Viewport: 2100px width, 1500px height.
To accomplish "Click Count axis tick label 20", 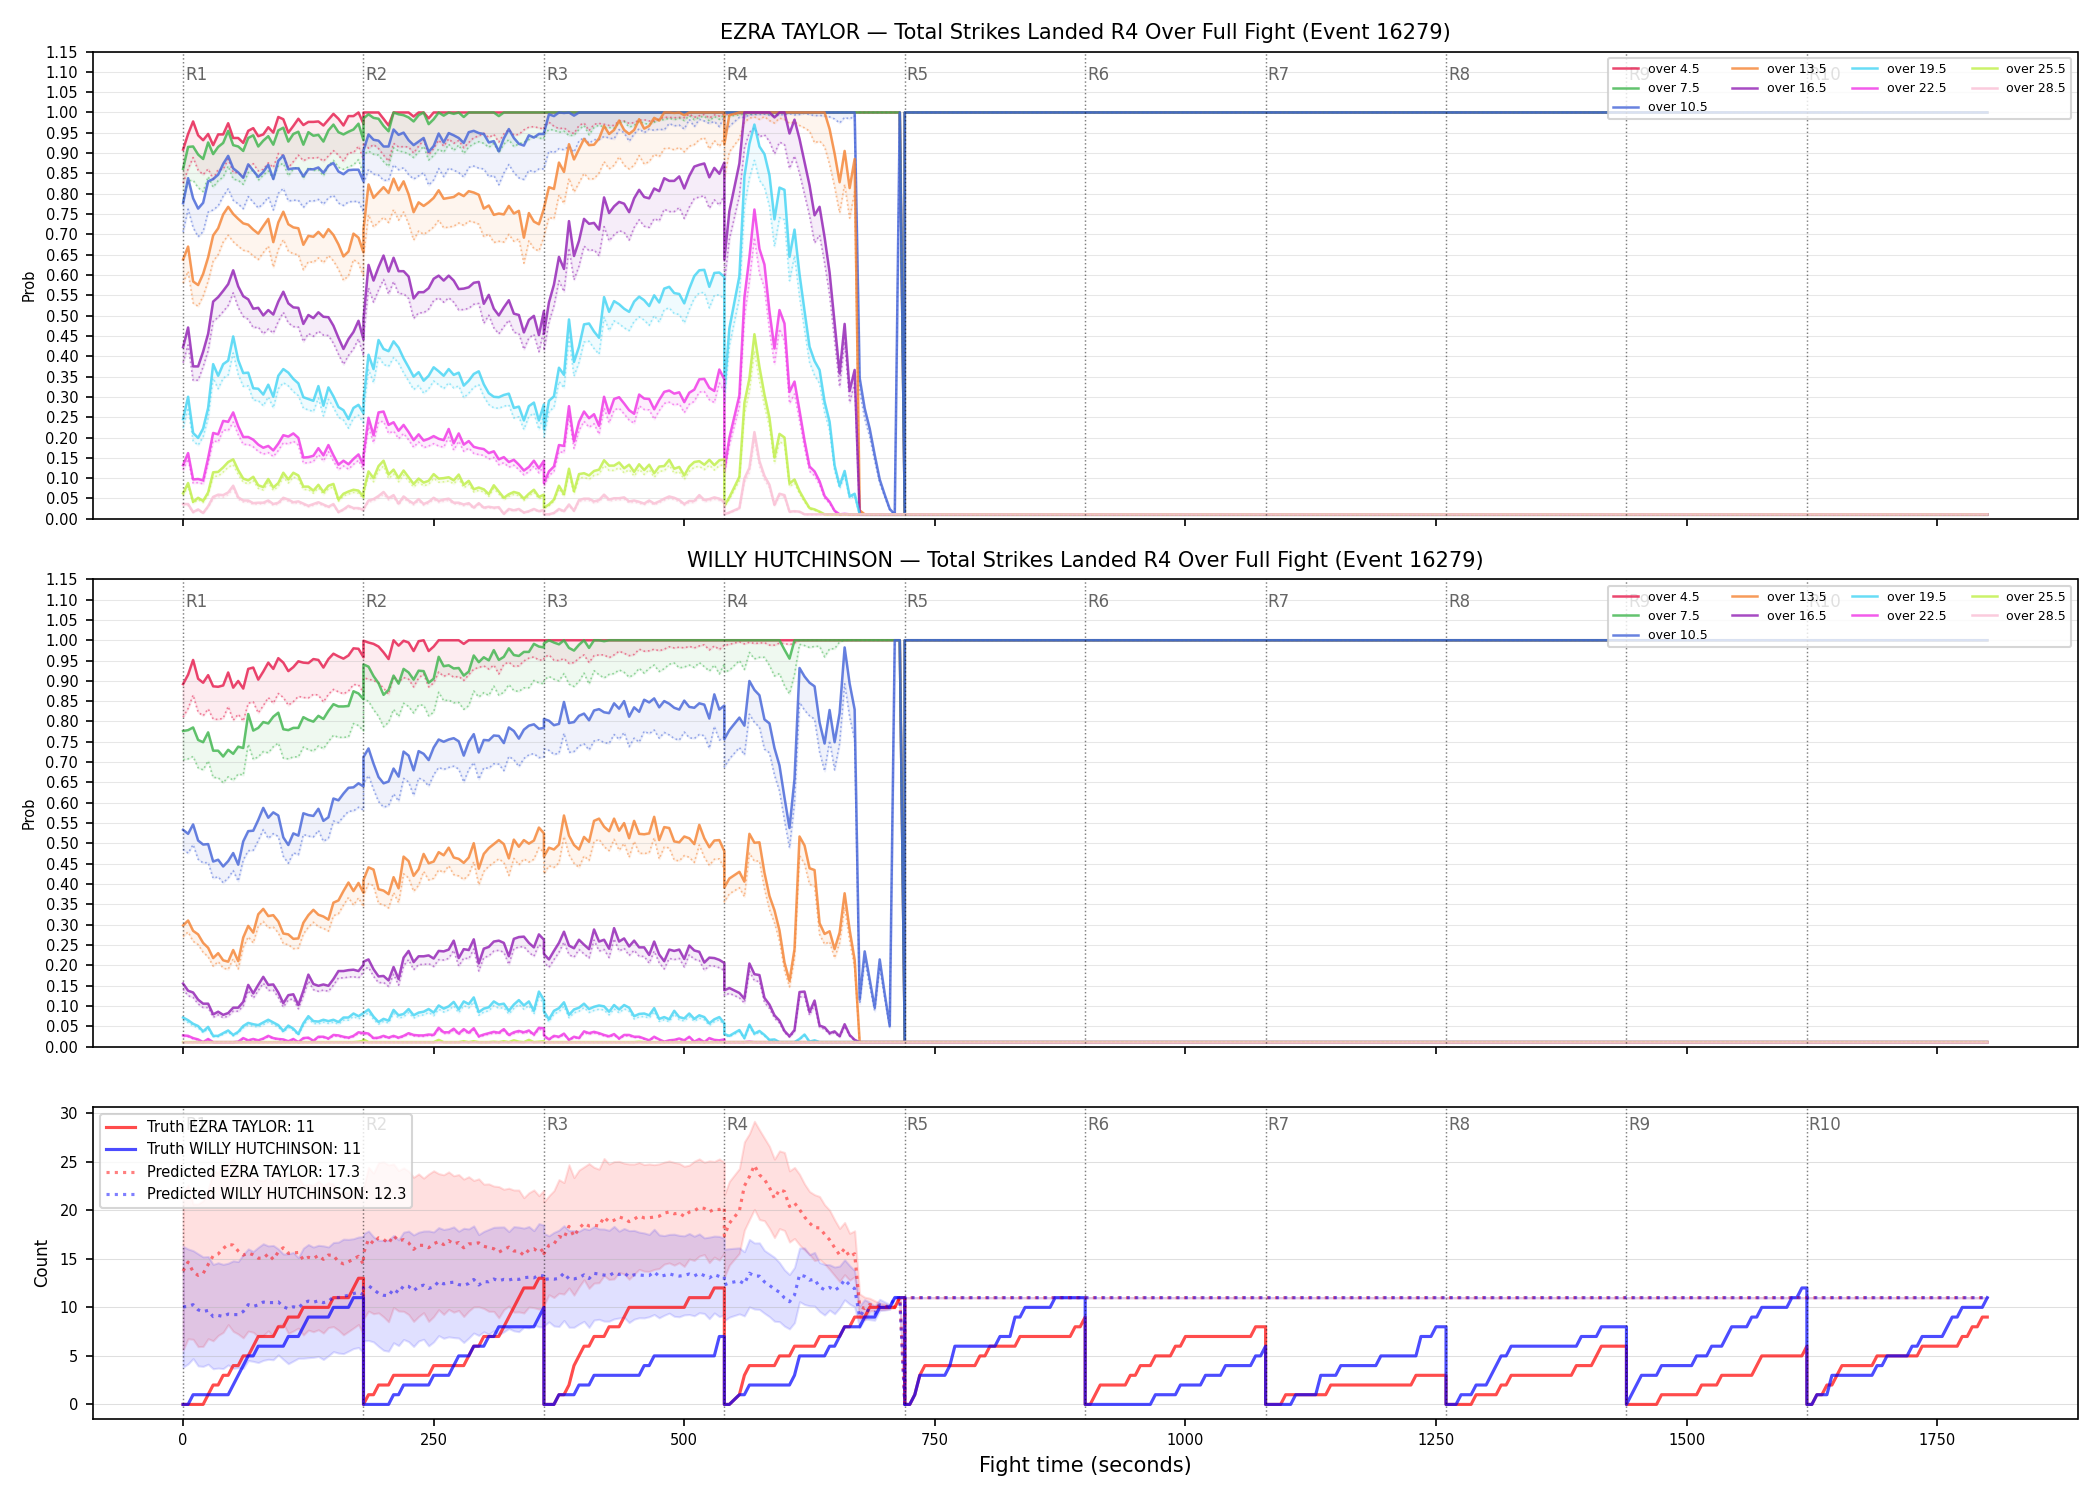I will tap(69, 1211).
